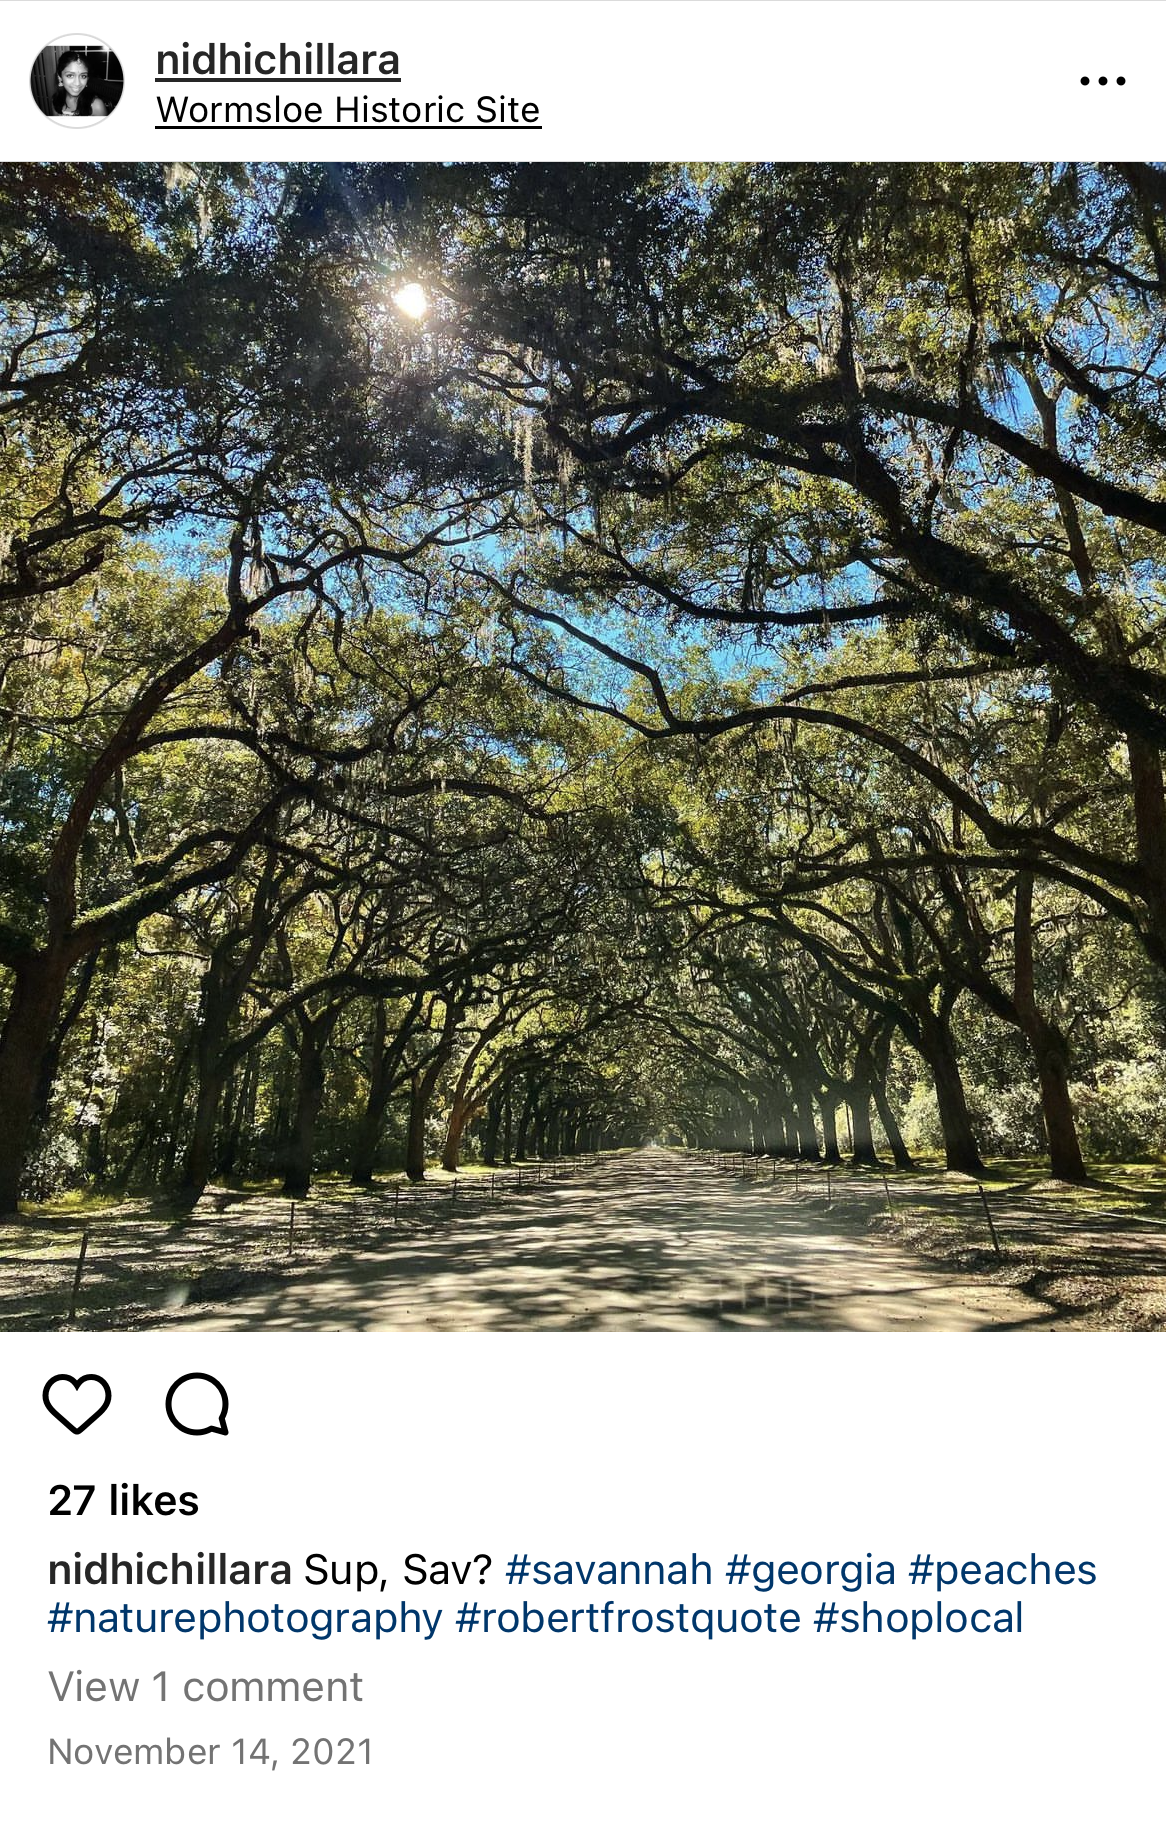Tap the "Sup, Sav?" caption text
Image resolution: width=1166 pixels, height=1832 pixels.
(x=397, y=1570)
